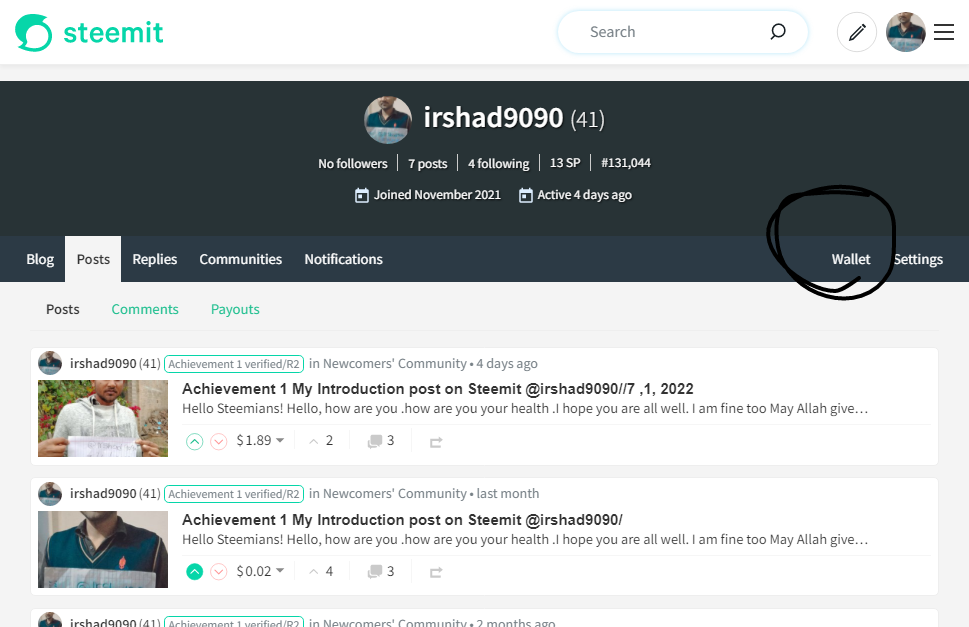Image resolution: width=969 pixels, height=627 pixels.
Task: Switch to Comments sub-filter
Action: pyautogui.click(x=145, y=309)
